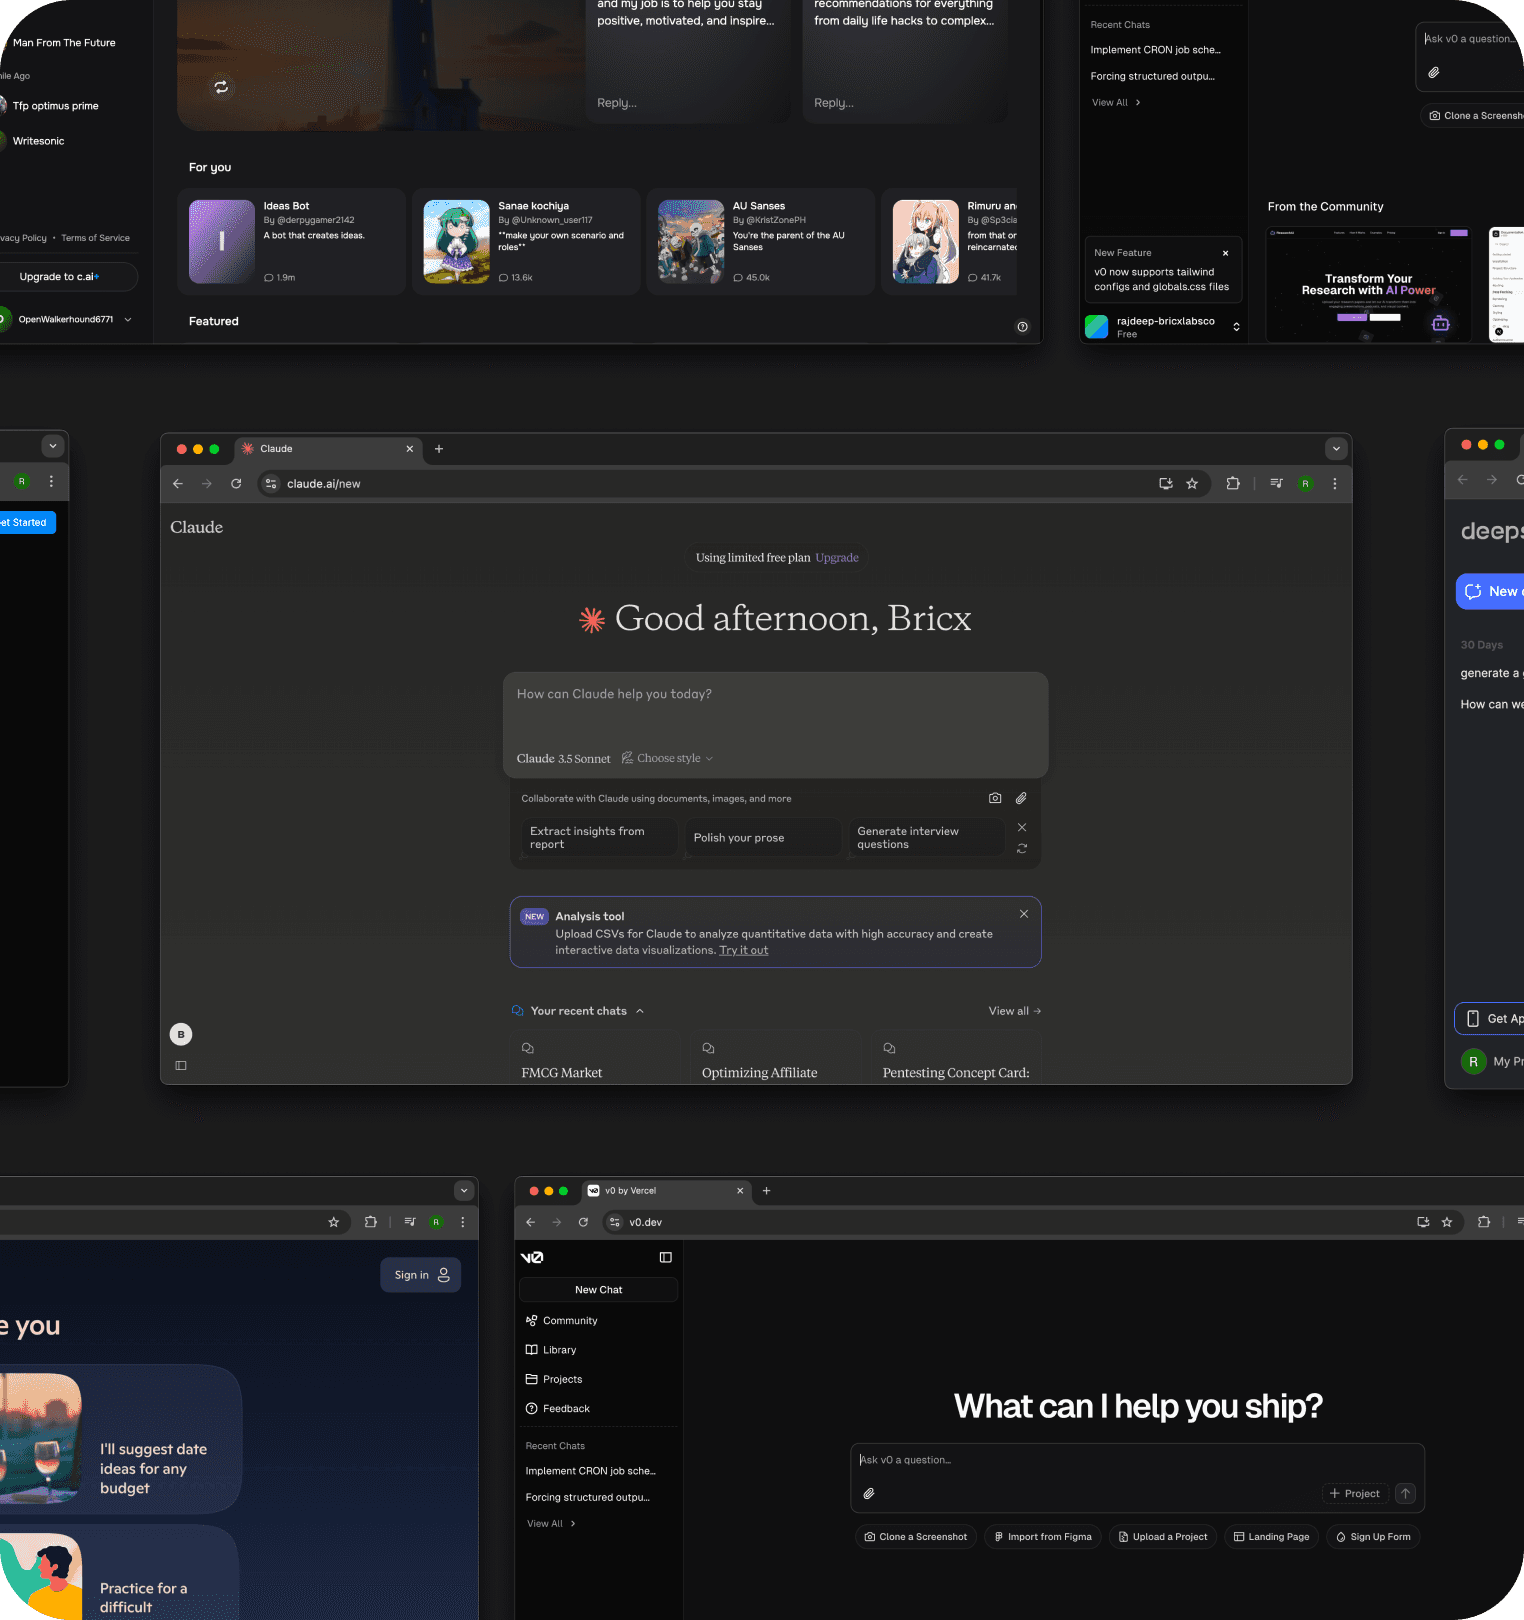Click reload icon in Claude browser window
The height and width of the screenshot is (1620, 1524).
(236, 484)
